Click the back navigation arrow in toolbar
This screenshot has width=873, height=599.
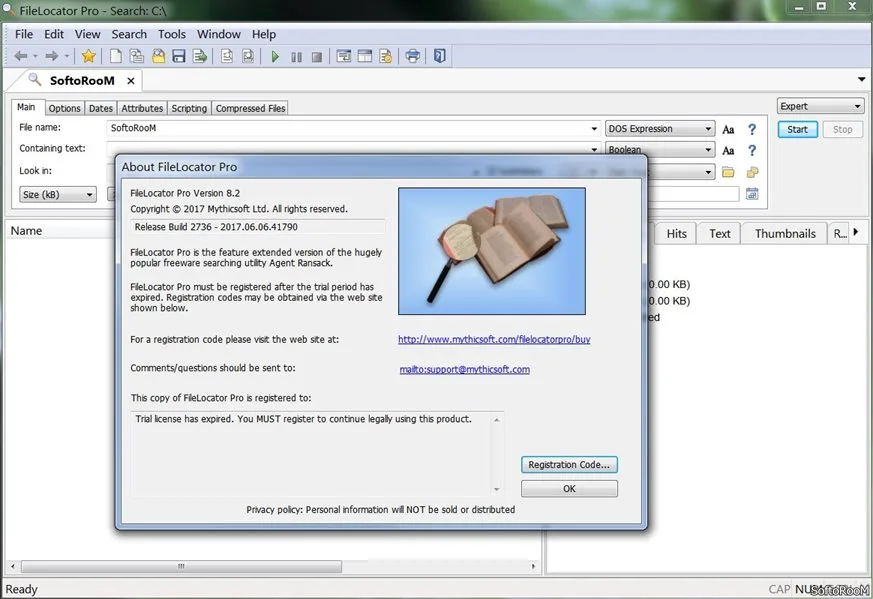[x=21, y=56]
